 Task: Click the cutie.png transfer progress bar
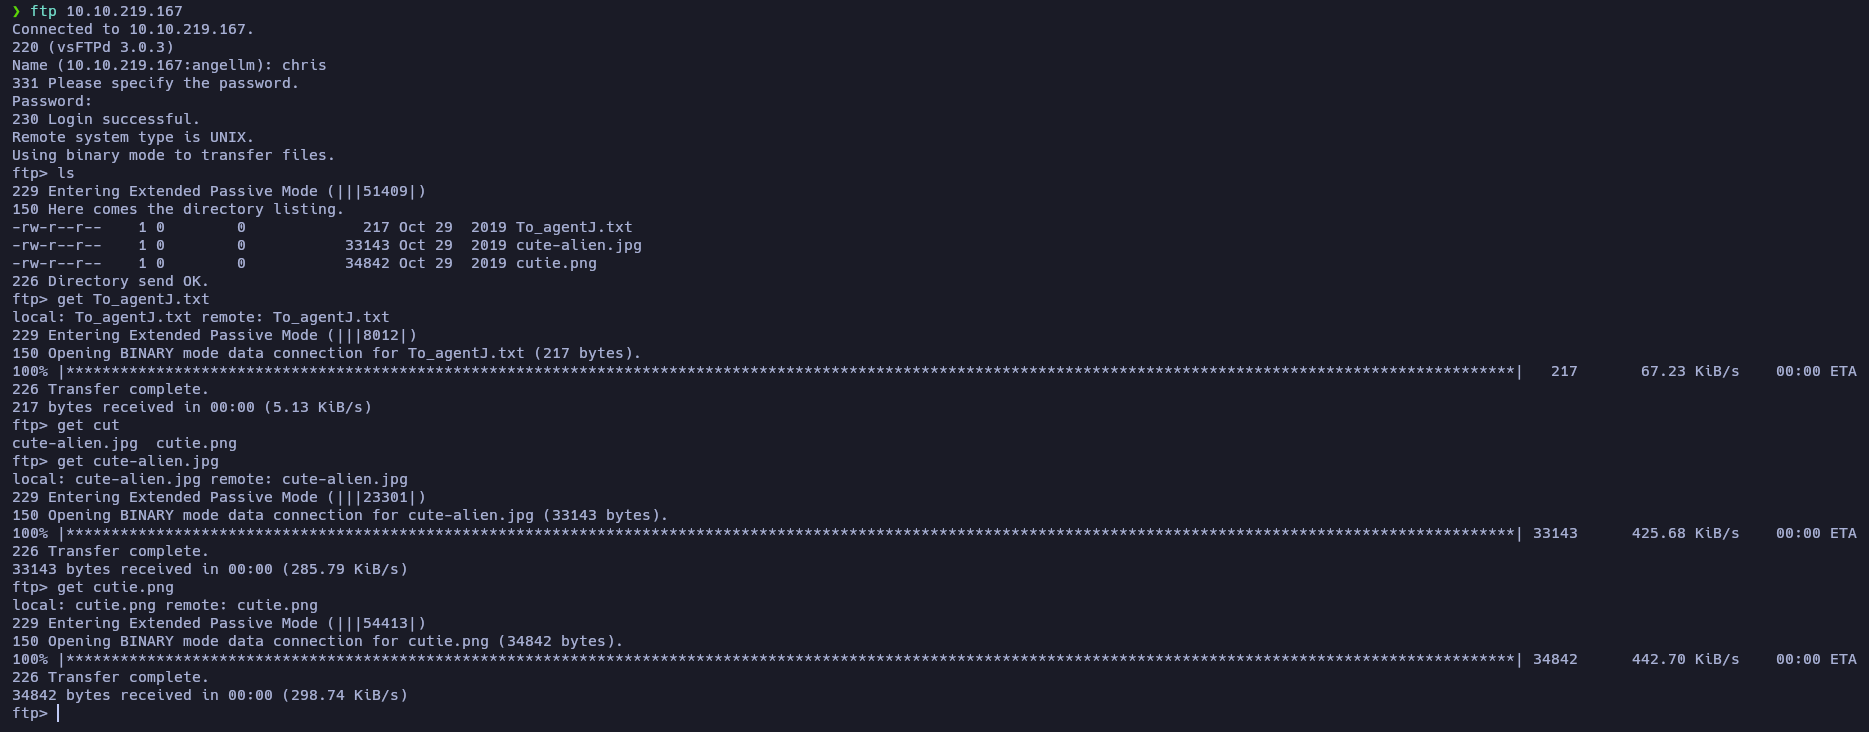[790, 659]
